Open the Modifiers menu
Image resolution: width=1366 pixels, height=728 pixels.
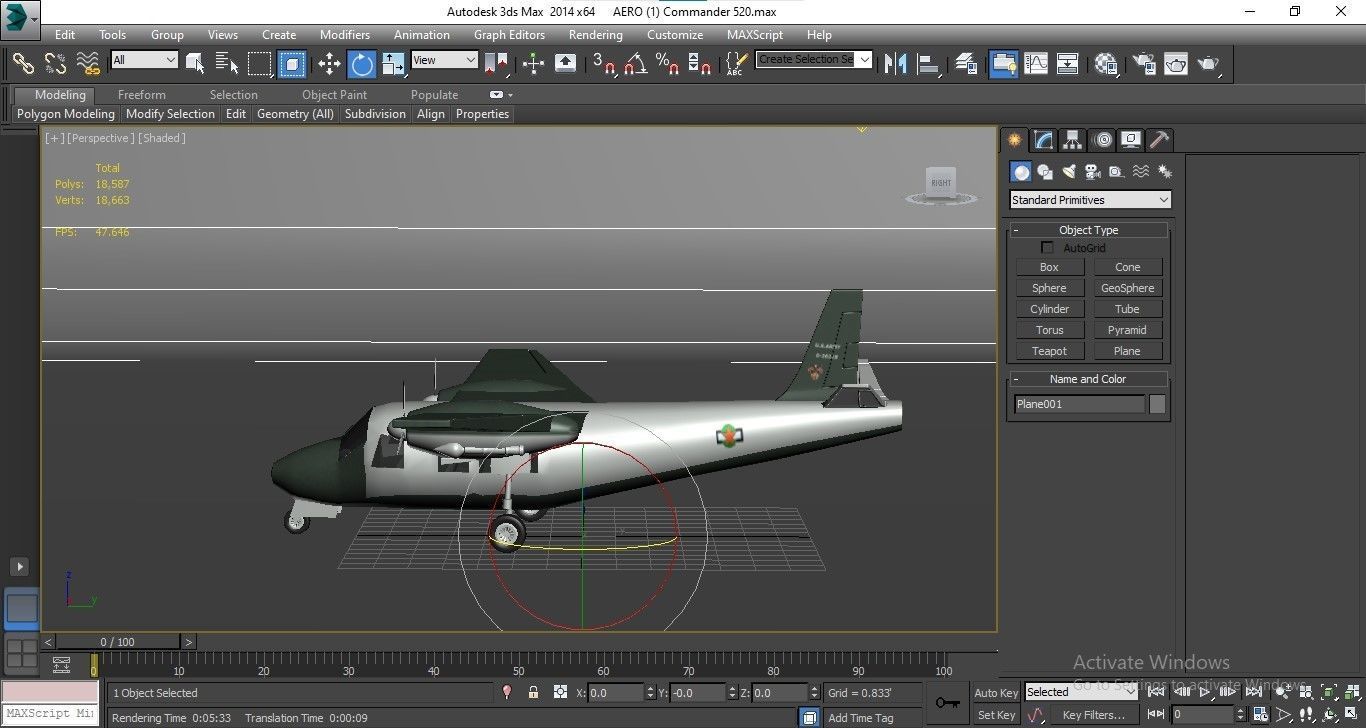(345, 34)
